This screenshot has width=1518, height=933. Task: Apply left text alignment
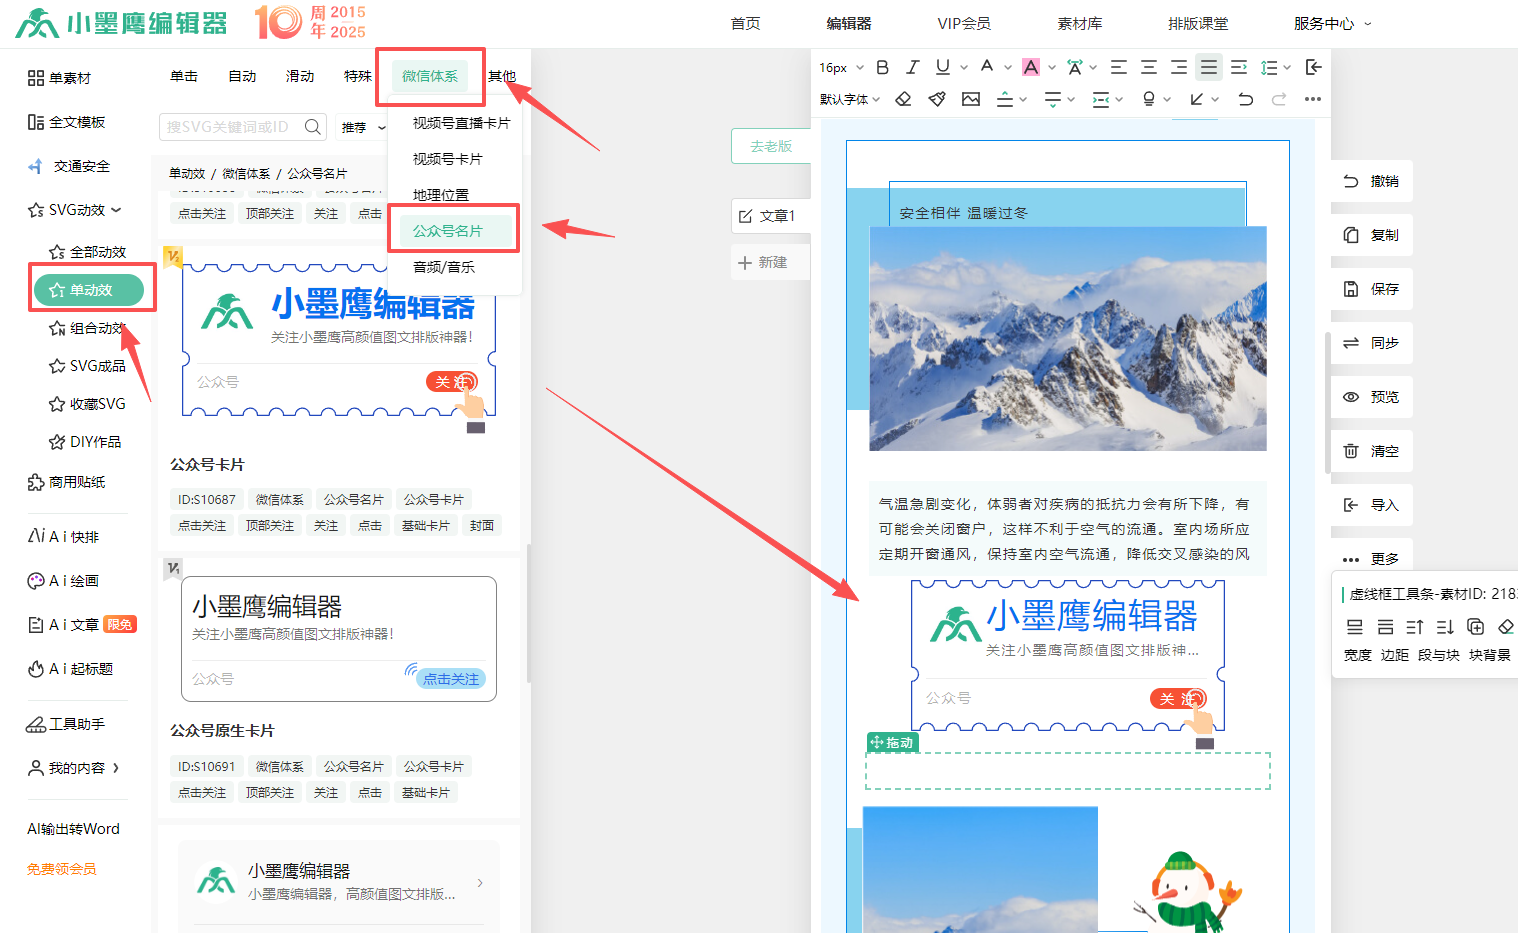pyautogui.click(x=1119, y=67)
